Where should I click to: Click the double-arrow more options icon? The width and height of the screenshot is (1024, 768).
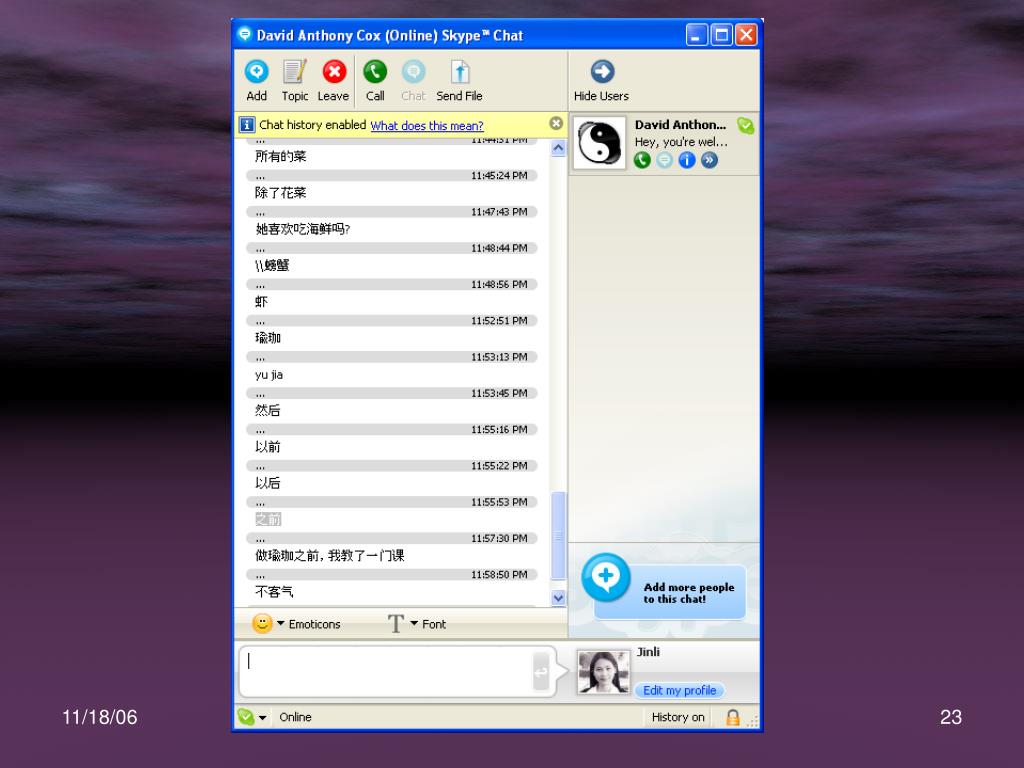pyautogui.click(x=709, y=160)
